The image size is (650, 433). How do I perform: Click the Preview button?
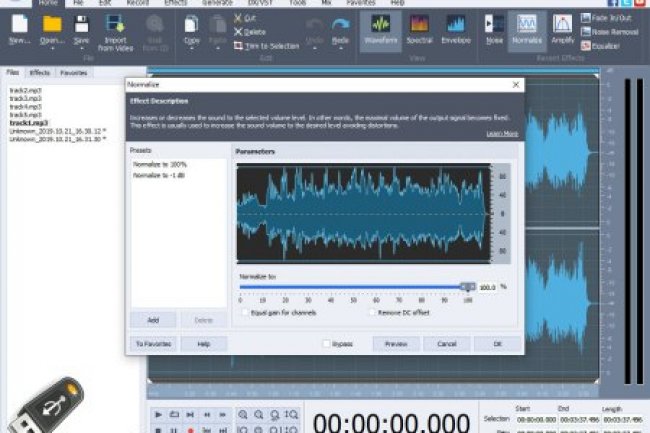(396, 344)
